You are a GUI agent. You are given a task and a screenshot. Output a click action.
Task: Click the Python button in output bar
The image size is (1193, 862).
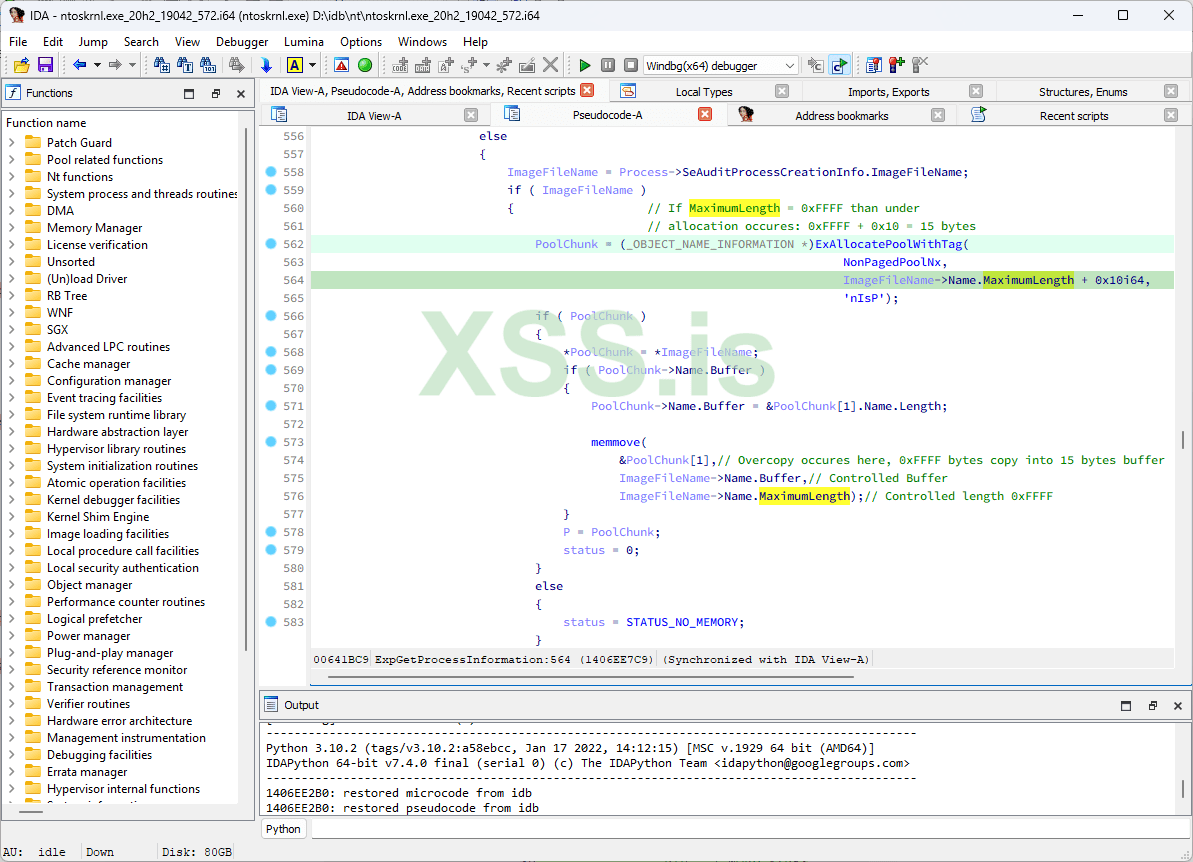(x=284, y=829)
